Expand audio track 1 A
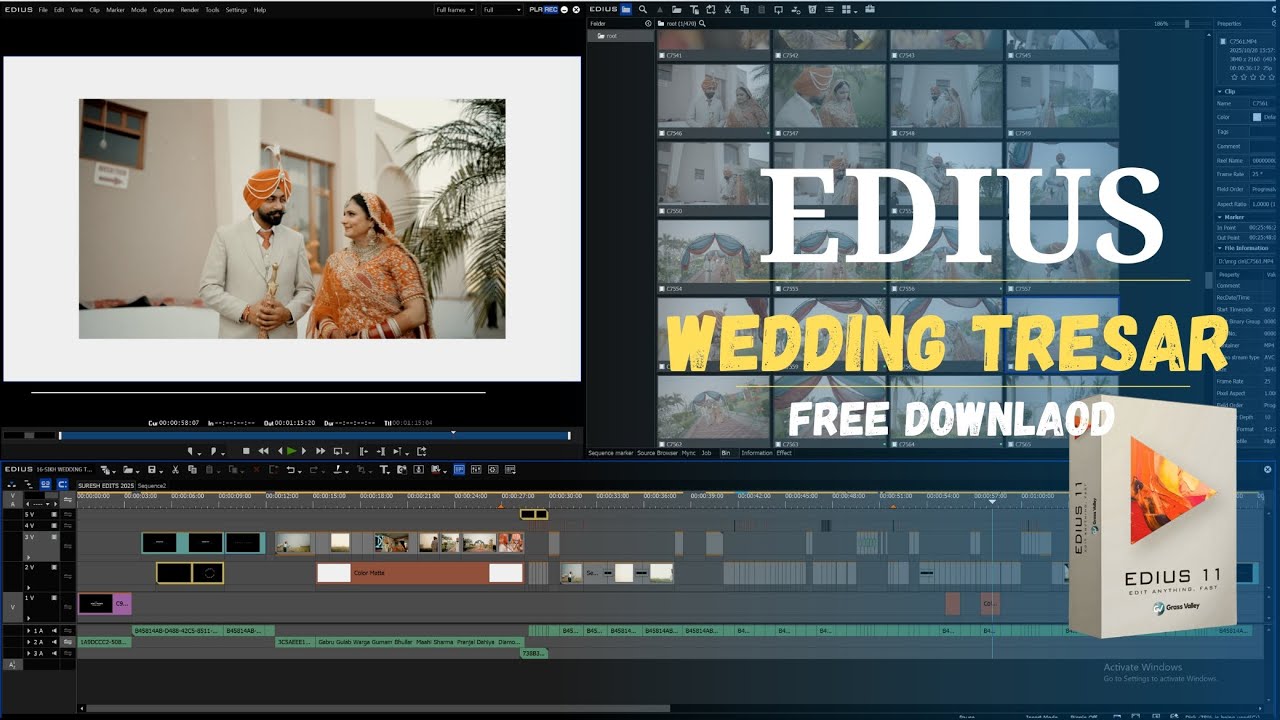The width and height of the screenshot is (1280, 720). pos(30,631)
